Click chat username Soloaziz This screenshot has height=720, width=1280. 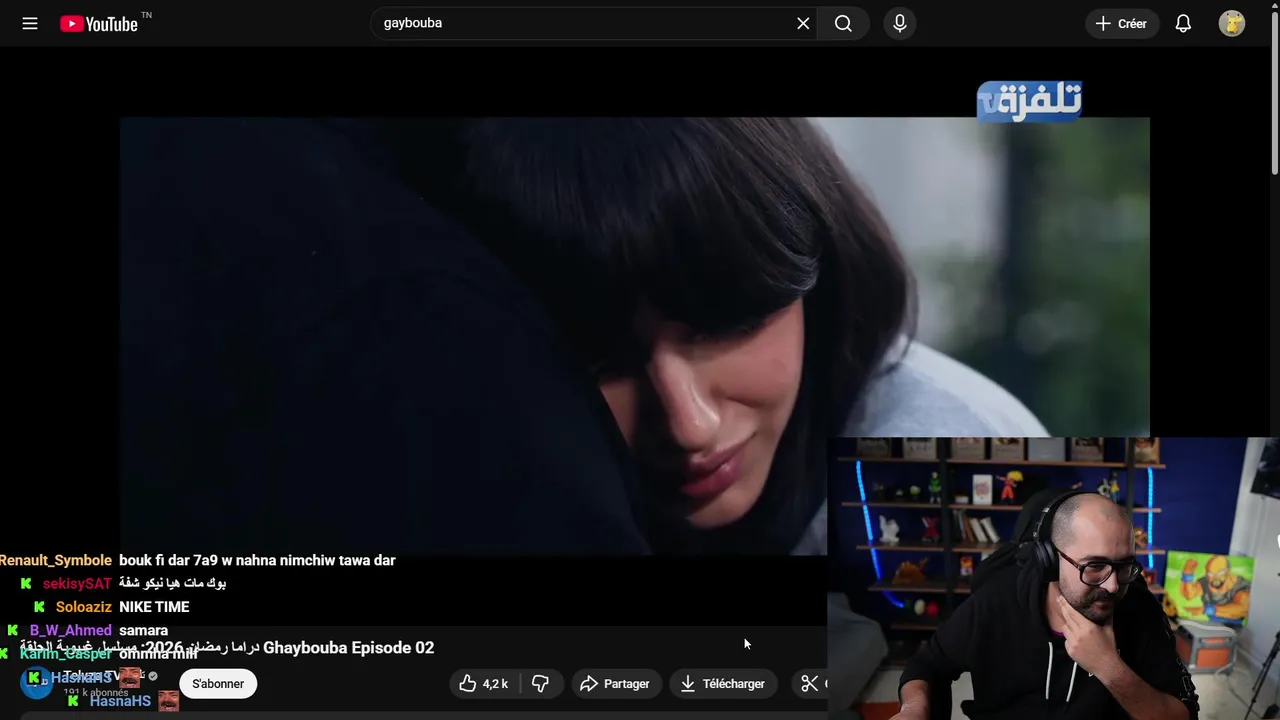(x=83, y=607)
